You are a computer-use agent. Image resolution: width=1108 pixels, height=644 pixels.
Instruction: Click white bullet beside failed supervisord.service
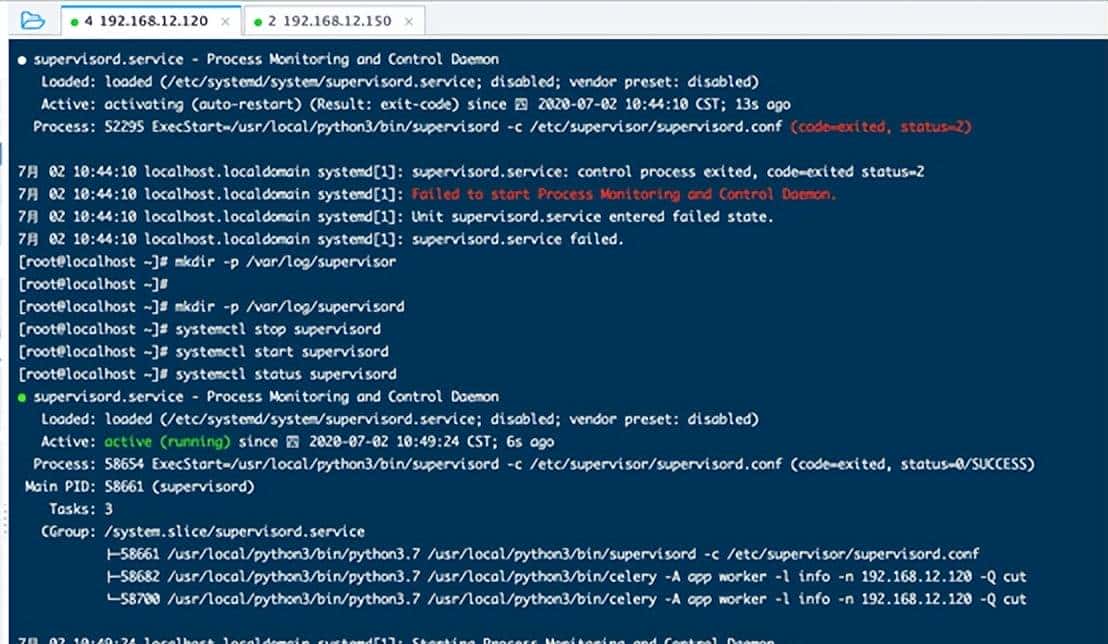[23, 60]
